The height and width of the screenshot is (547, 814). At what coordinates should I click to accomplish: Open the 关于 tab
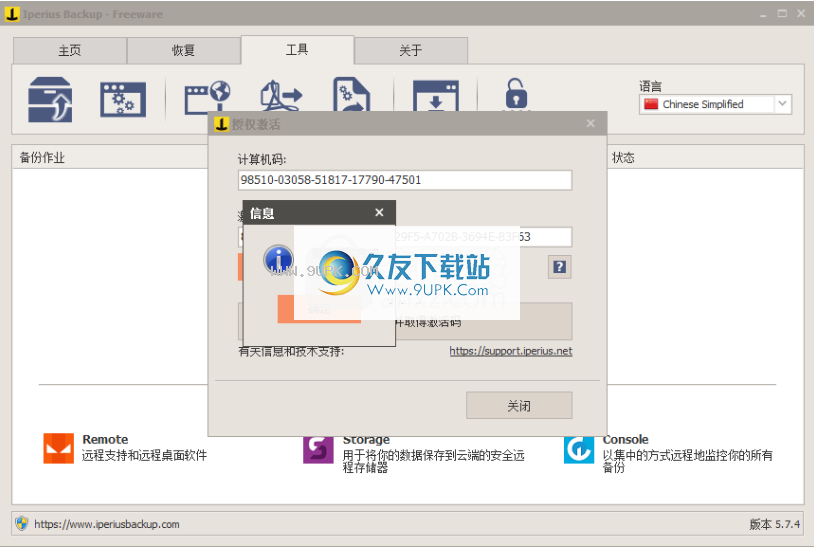pos(411,50)
